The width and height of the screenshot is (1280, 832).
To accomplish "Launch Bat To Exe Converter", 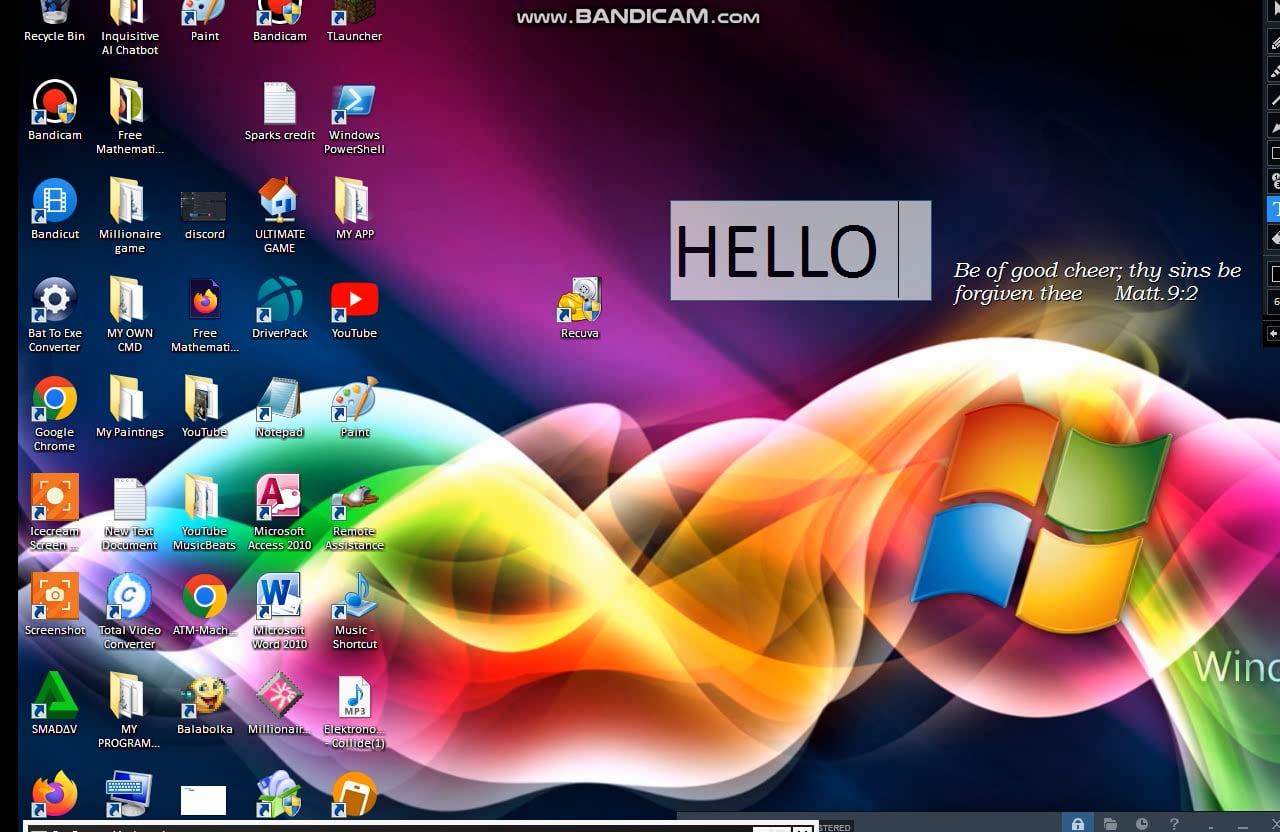I will pyautogui.click(x=54, y=315).
